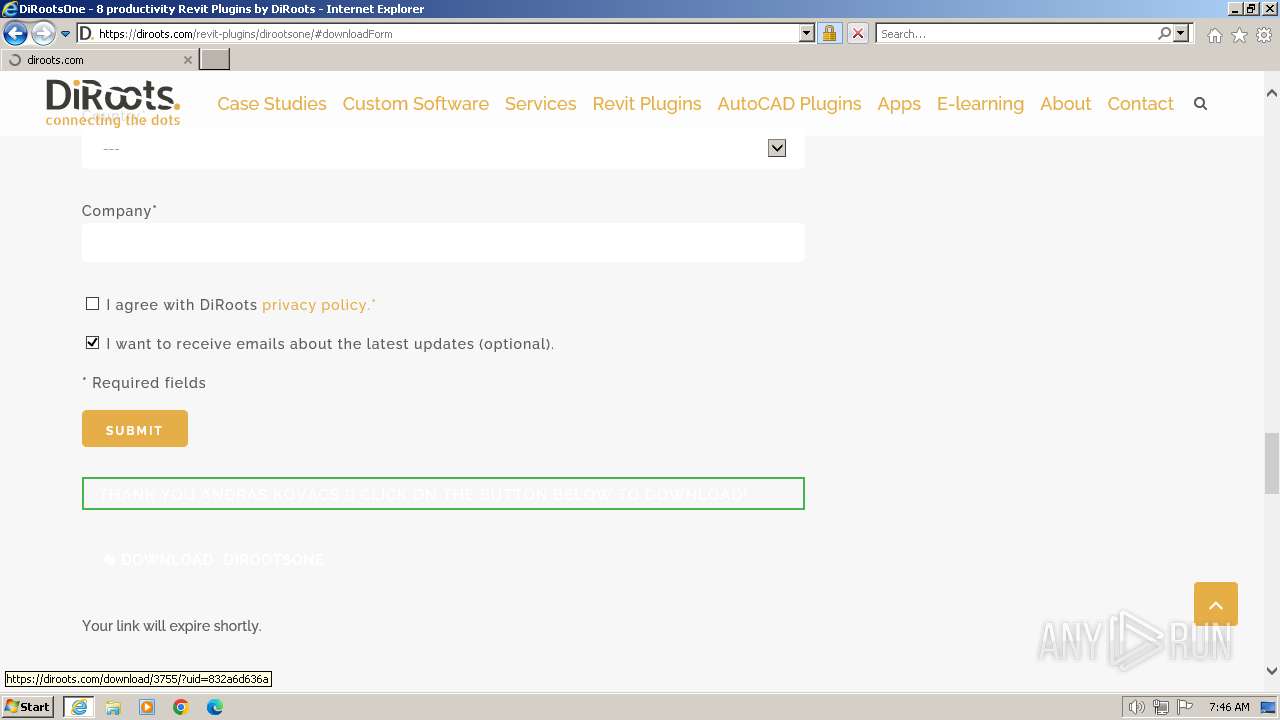The height and width of the screenshot is (720, 1280).
Task: Open the Services menu item
Action: tap(541, 104)
